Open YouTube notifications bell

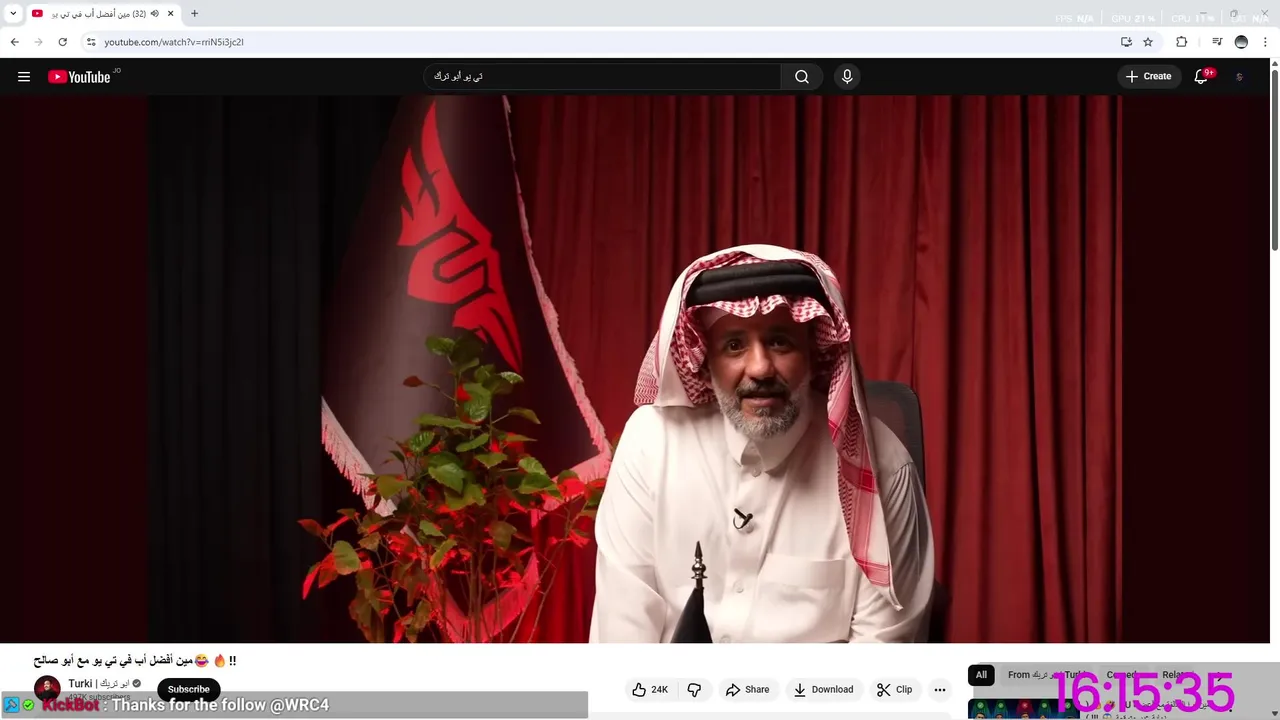(x=1202, y=77)
